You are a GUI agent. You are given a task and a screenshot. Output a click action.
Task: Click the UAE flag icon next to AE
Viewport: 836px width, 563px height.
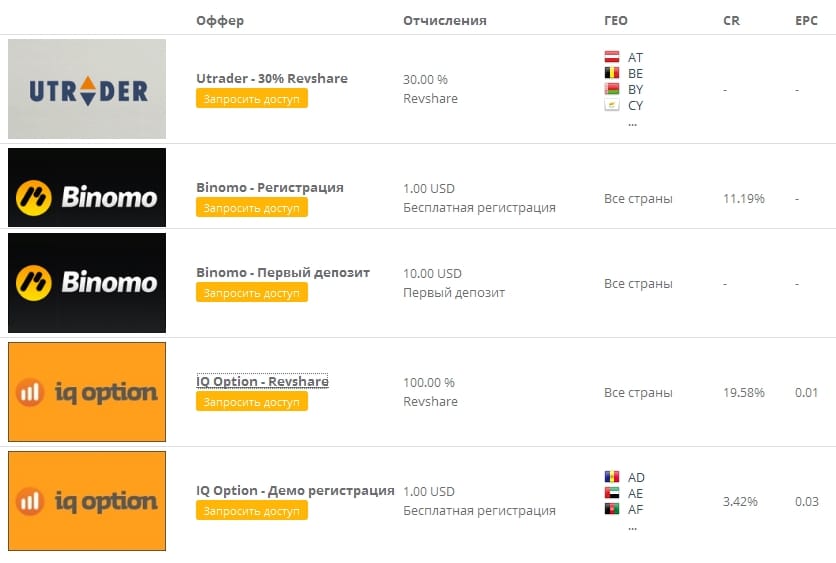click(x=612, y=493)
